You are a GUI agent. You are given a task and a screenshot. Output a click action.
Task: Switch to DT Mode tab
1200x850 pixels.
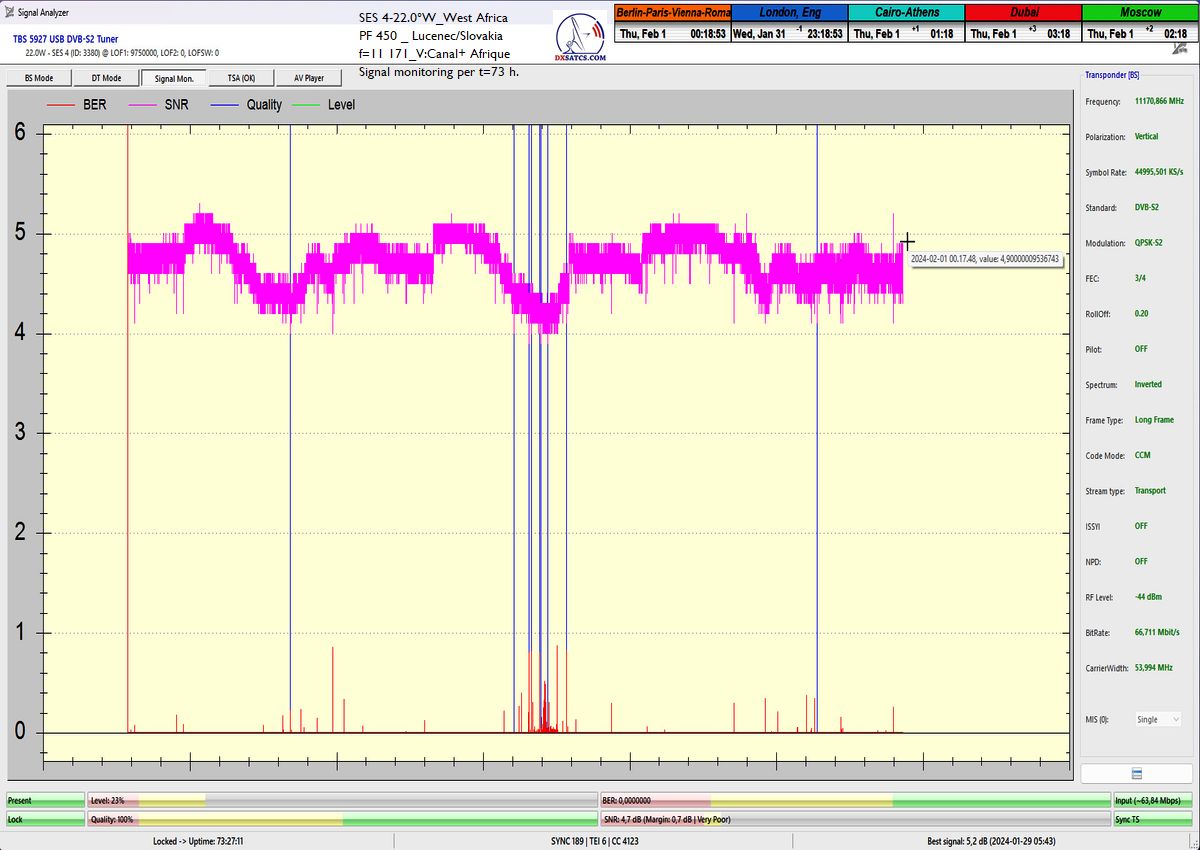tap(106, 78)
